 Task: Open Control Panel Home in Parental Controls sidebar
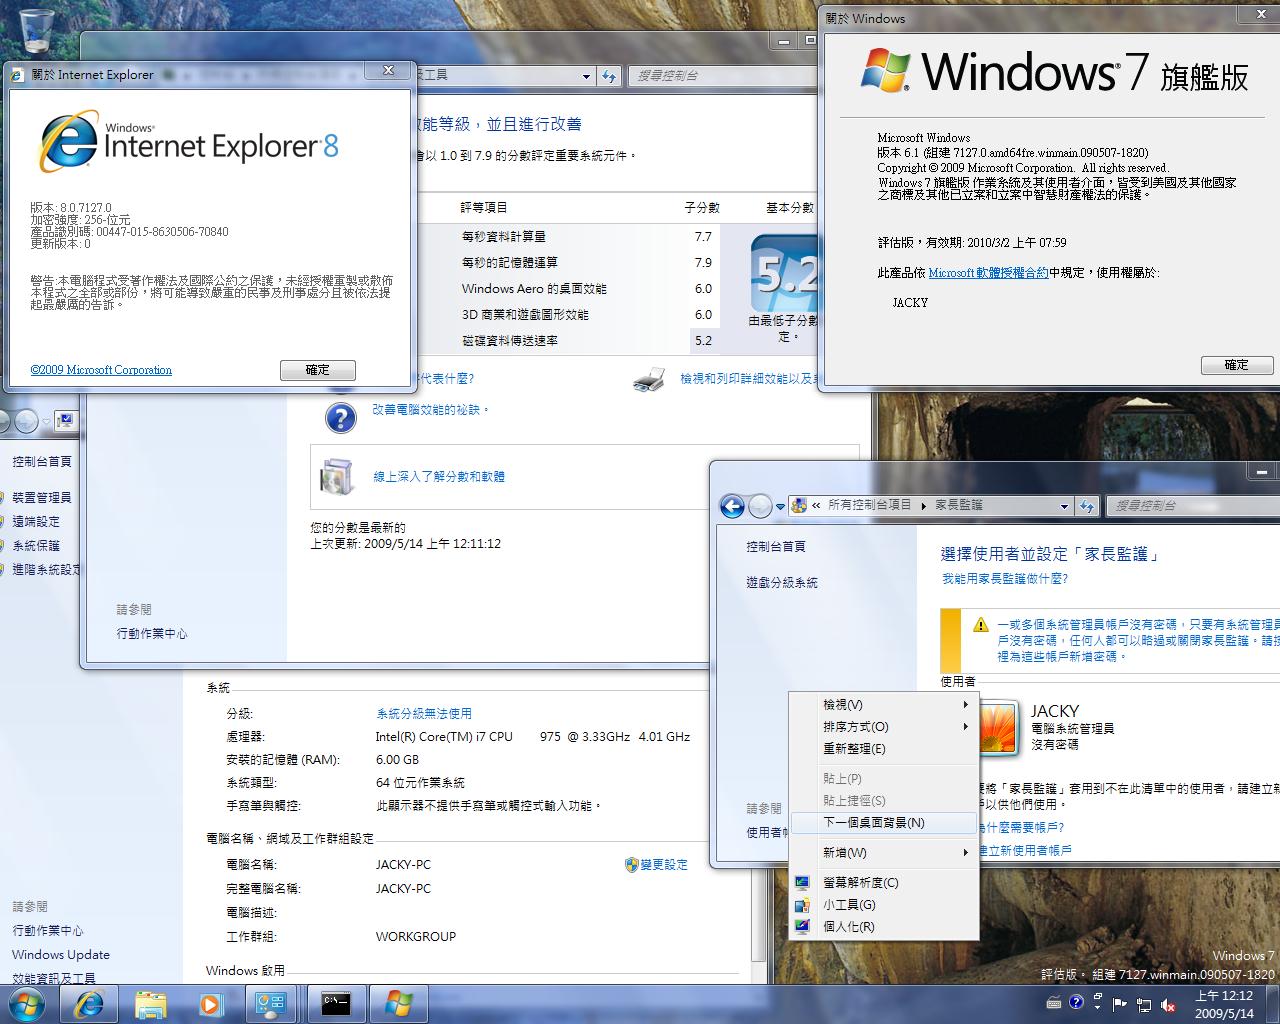pyautogui.click(x=776, y=547)
